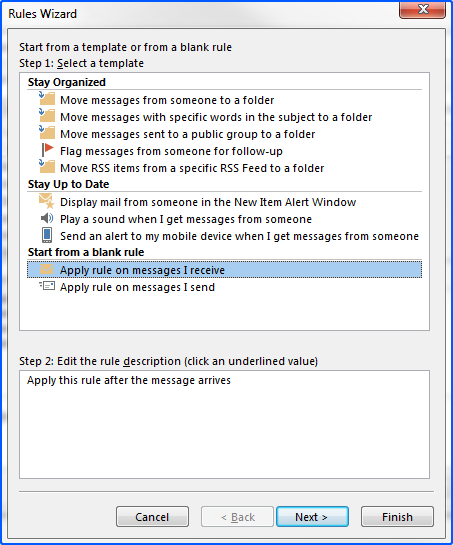Select 'Apply rule on messages I send'
The image size is (453, 545).
(137, 287)
